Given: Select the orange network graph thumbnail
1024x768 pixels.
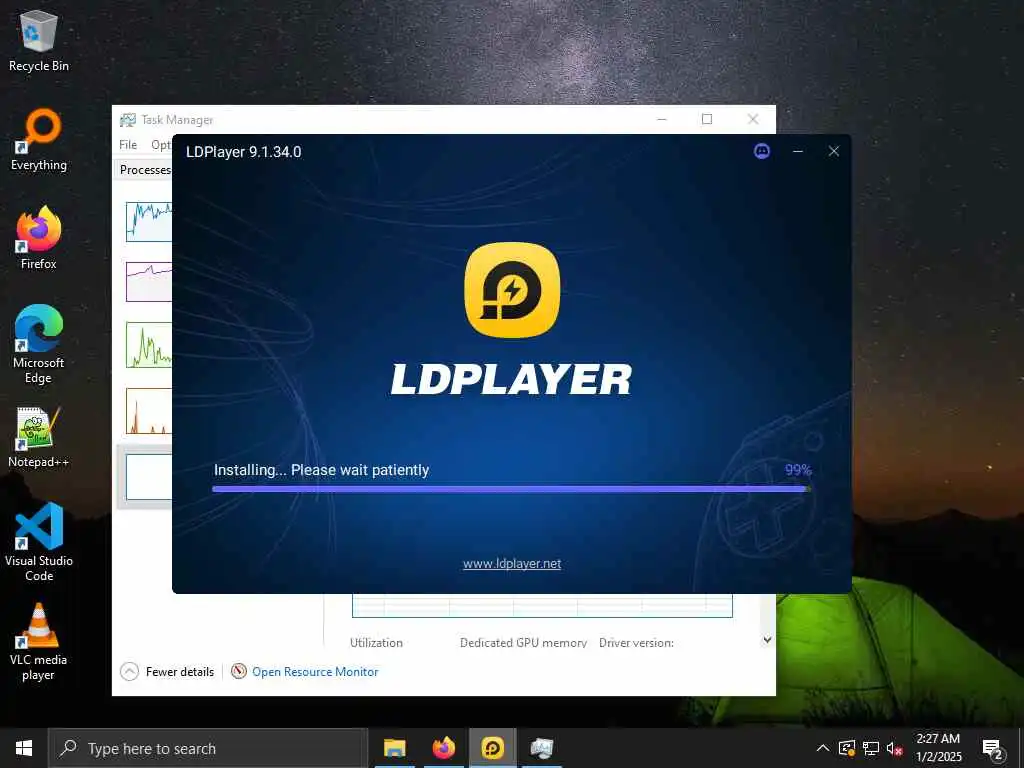Looking at the screenshot, I should point(149,411).
